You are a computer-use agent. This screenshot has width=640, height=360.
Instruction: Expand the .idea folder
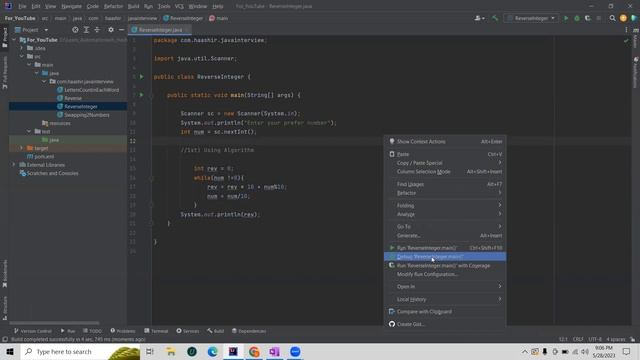coord(22,48)
